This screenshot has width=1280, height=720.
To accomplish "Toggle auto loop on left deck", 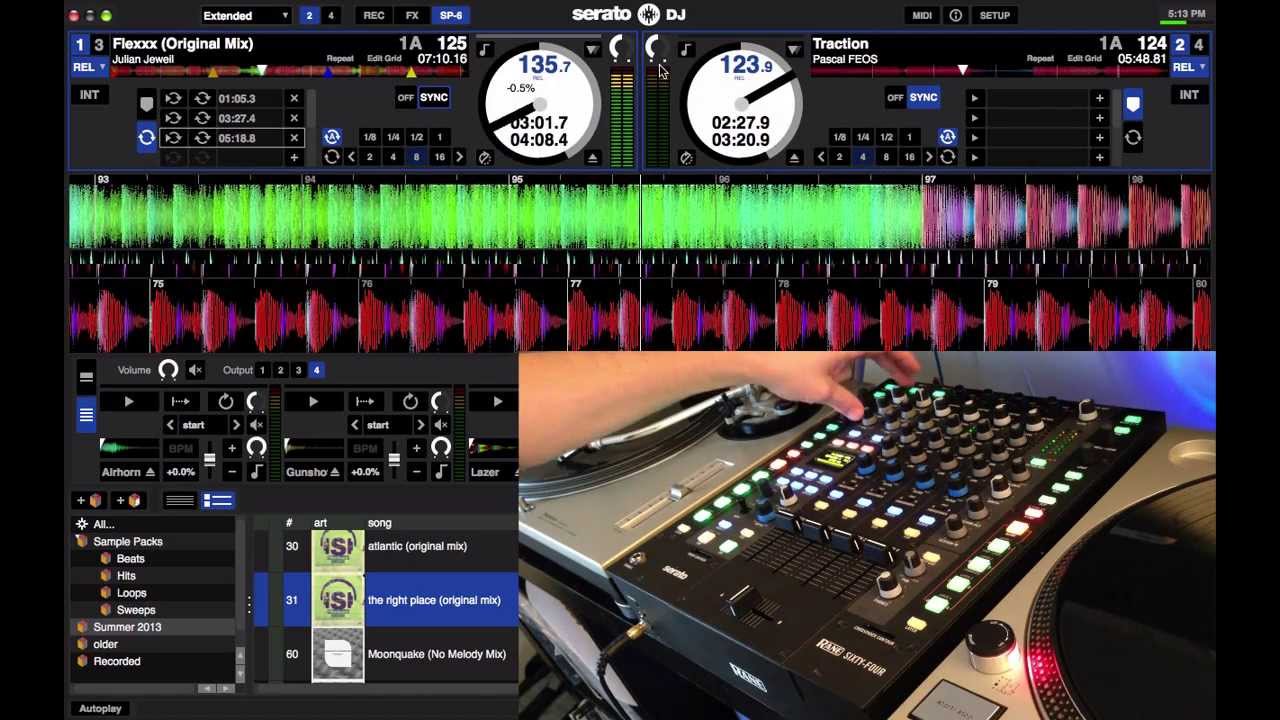I will tap(332, 137).
